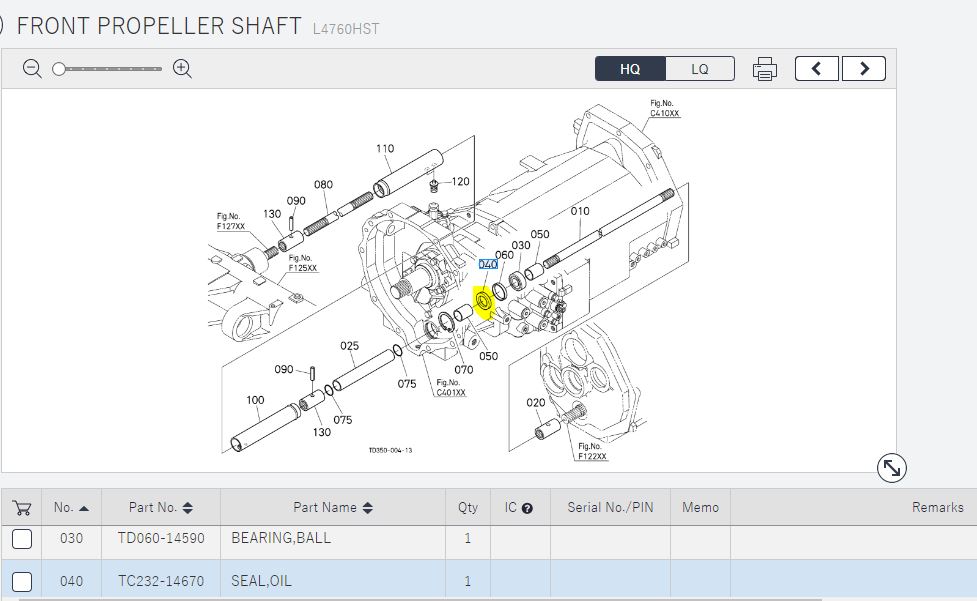
Task: Expand diagram with the resize arrows icon
Action: 891,467
